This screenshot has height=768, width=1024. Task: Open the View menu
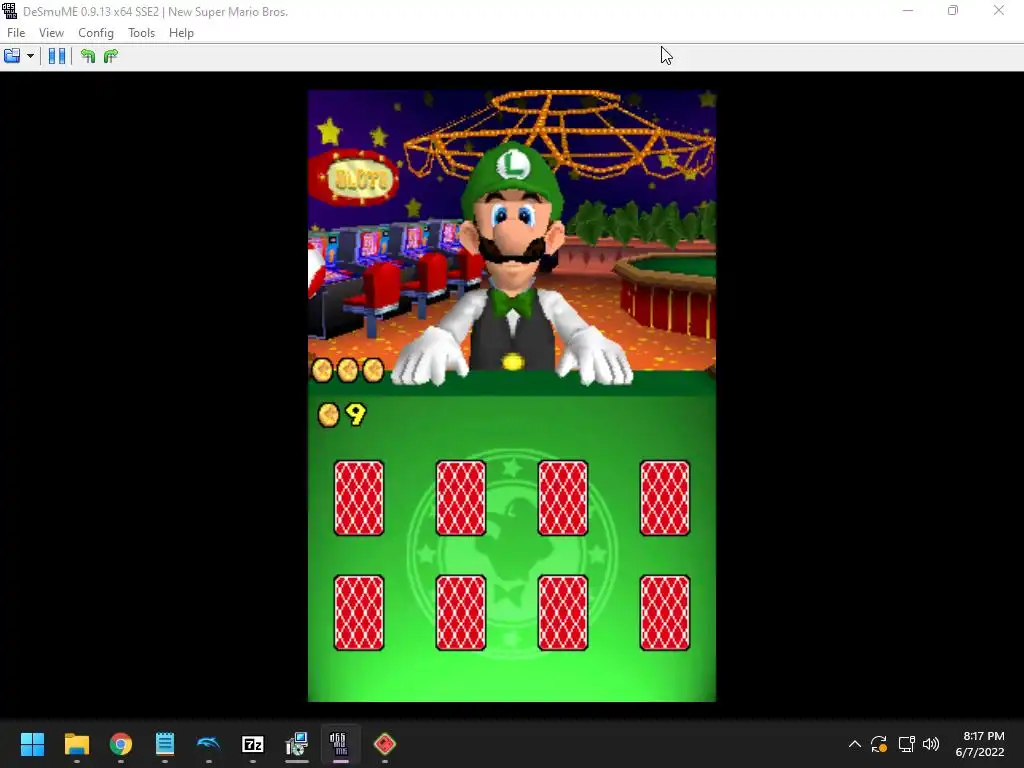click(51, 33)
